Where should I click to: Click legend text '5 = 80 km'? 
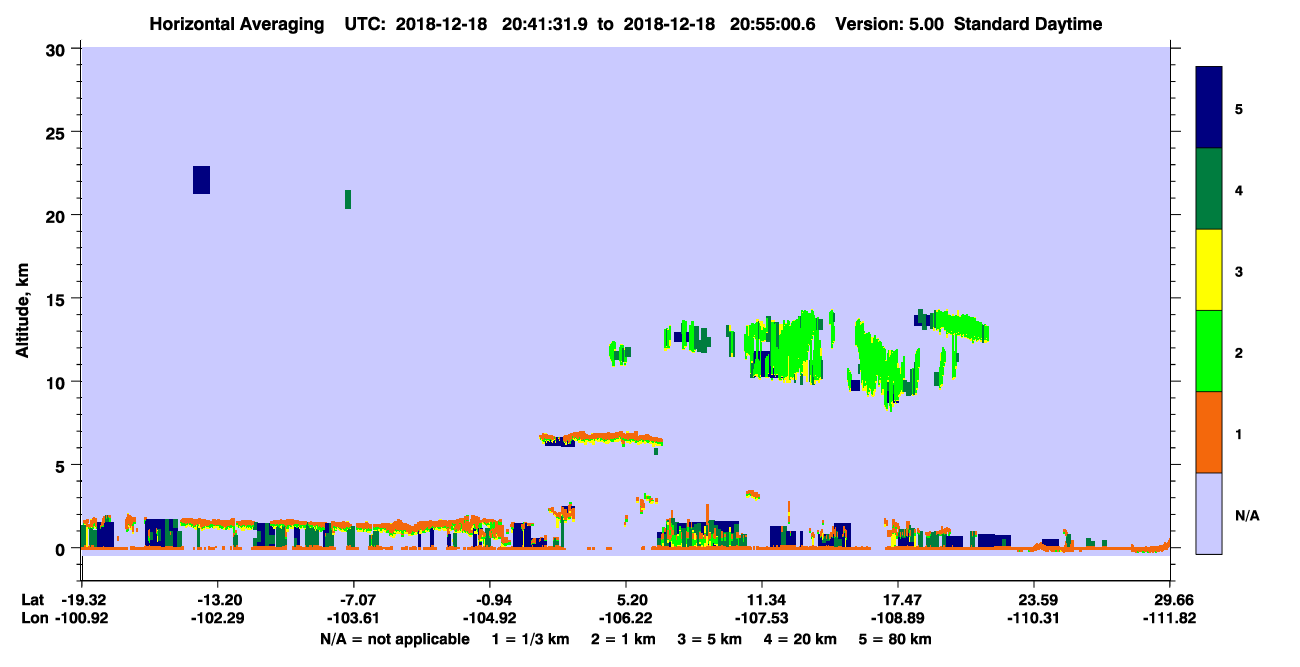[x=896, y=639]
